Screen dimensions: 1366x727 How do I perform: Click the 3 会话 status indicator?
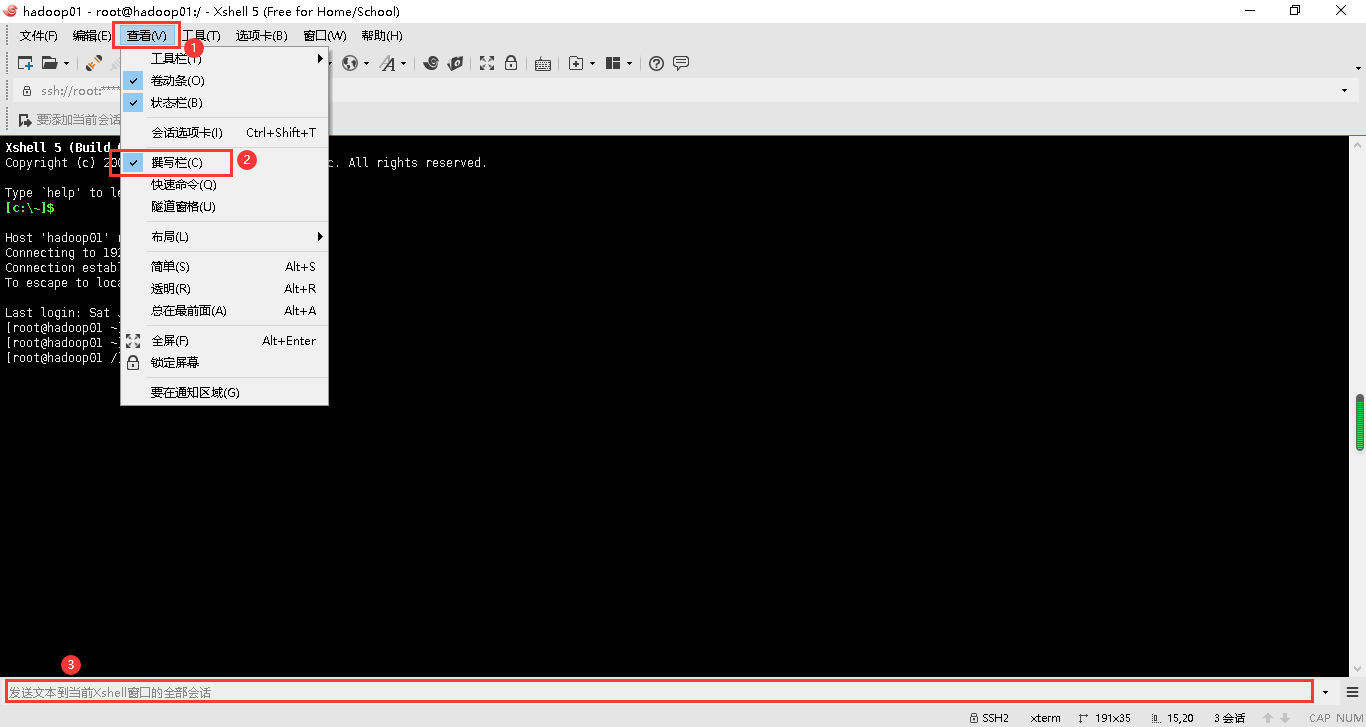click(1229, 718)
